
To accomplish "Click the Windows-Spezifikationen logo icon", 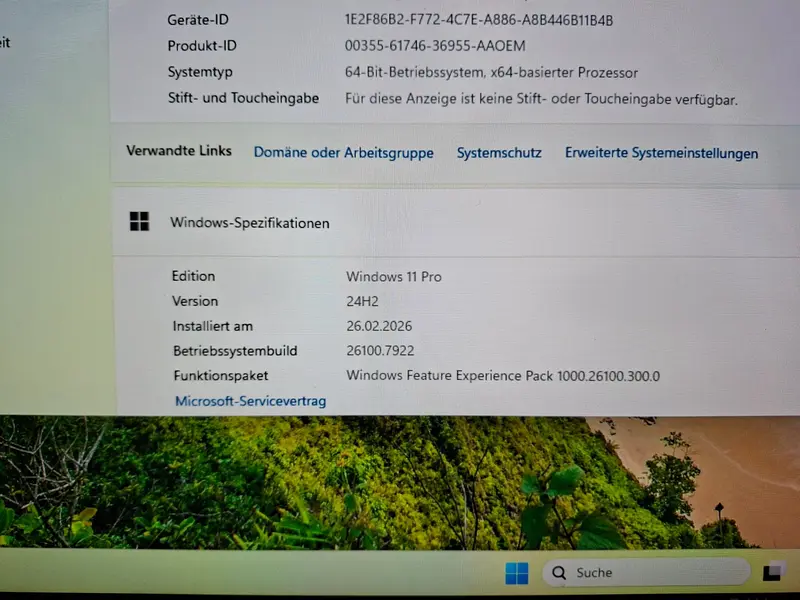I will (x=139, y=222).
